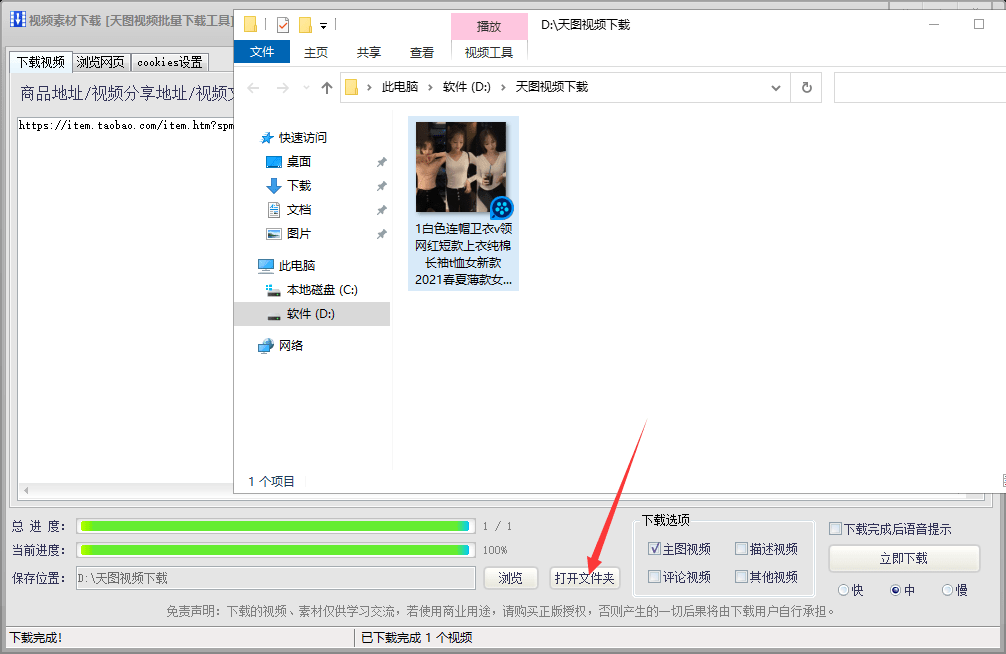Expand the address bar history dropdown
1006x654 pixels.
click(776, 88)
